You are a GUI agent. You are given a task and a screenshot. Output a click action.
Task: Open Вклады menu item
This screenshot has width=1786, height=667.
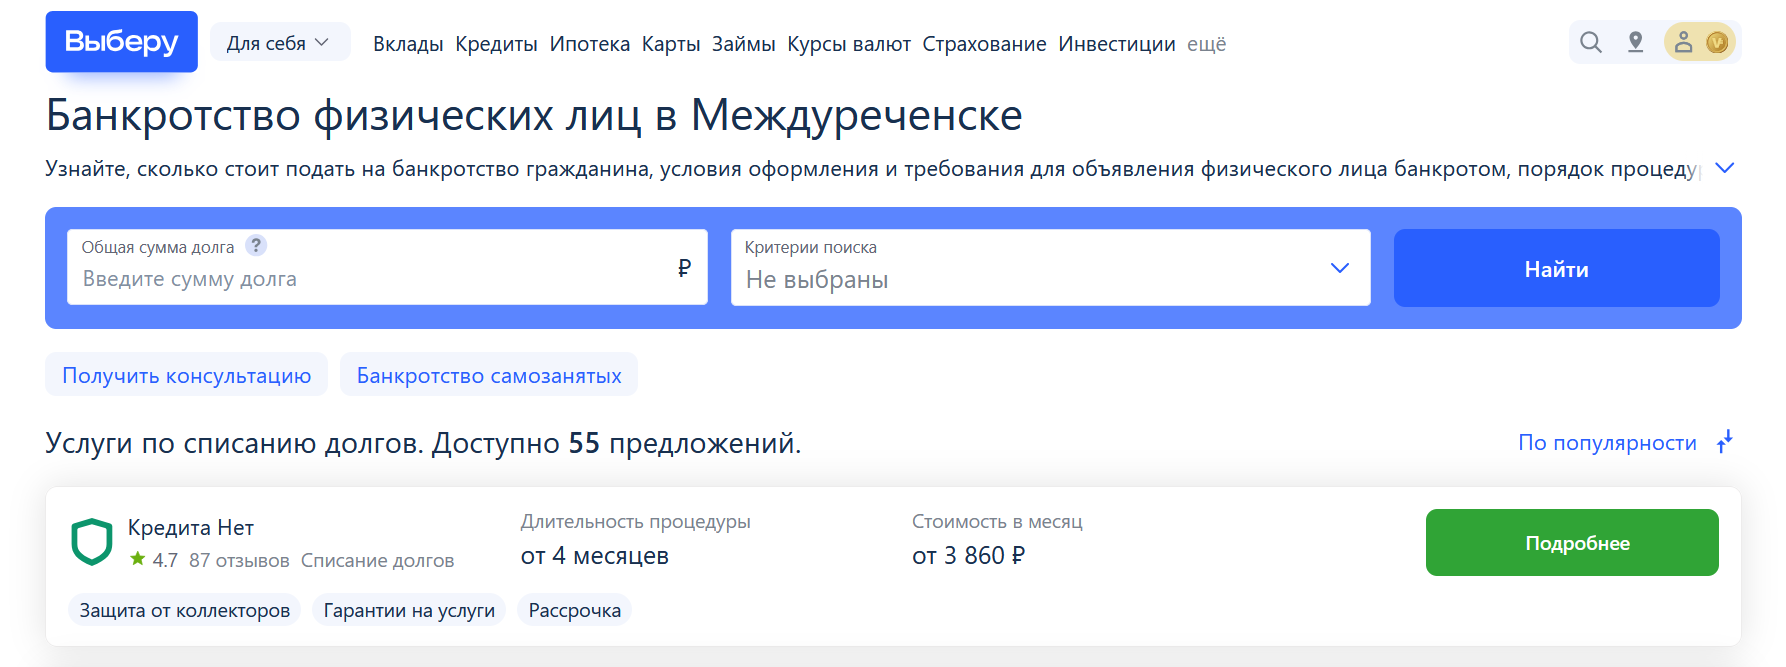click(x=408, y=44)
